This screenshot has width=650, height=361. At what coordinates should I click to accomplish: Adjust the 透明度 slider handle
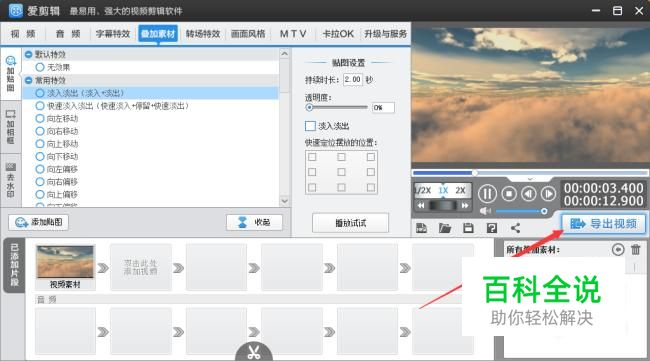309,107
